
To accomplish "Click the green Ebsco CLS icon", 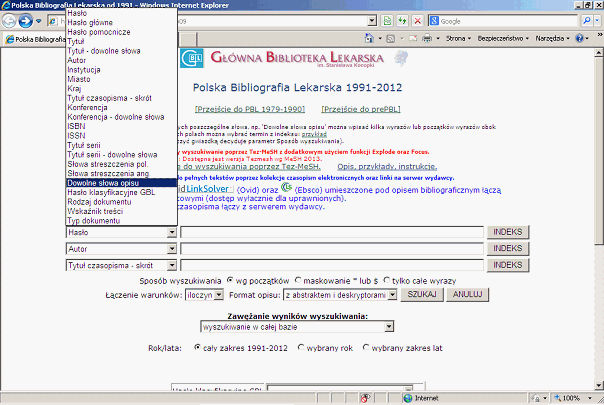I will pyautogui.click(x=286, y=188).
